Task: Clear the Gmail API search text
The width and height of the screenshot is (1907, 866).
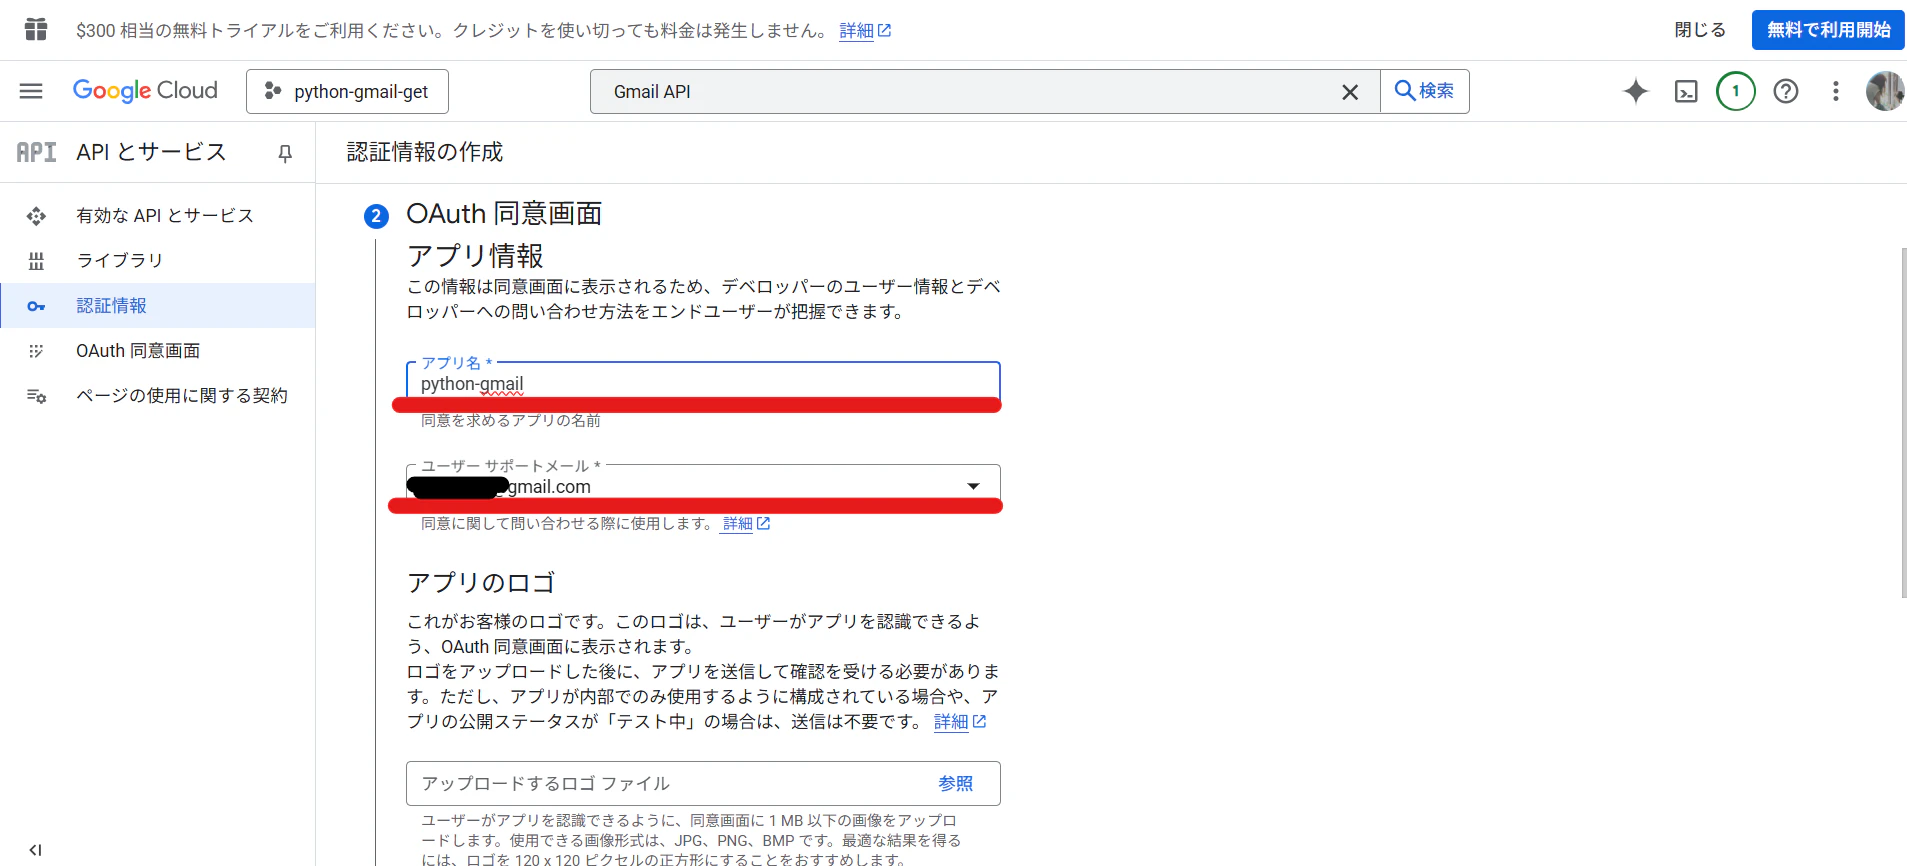Action: [x=1350, y=92]
